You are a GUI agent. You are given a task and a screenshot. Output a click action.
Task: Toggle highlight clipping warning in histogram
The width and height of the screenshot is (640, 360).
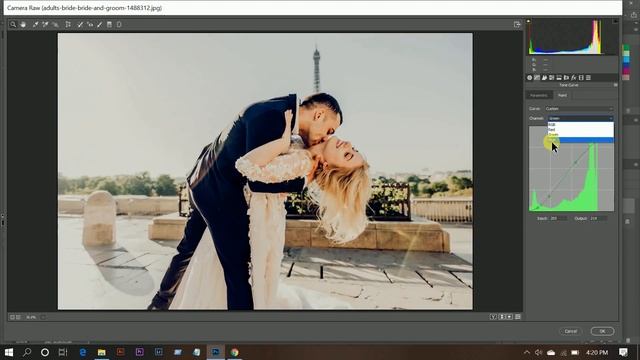[x=615, y=21]
